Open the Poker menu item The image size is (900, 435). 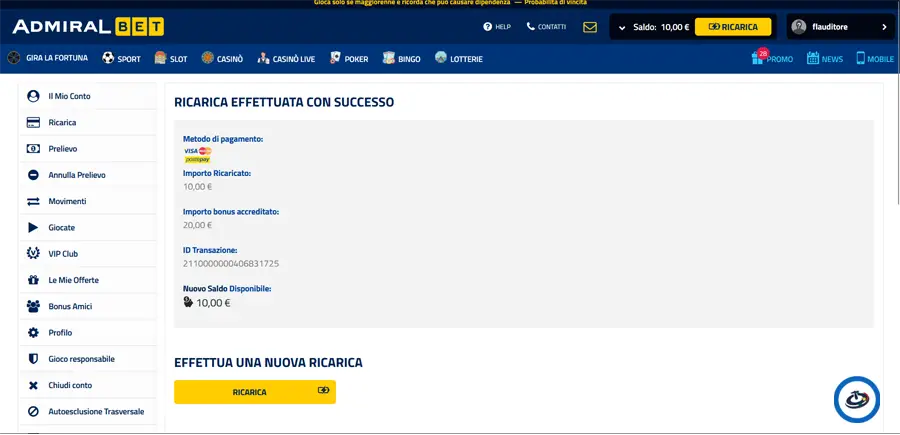point(349,59)
